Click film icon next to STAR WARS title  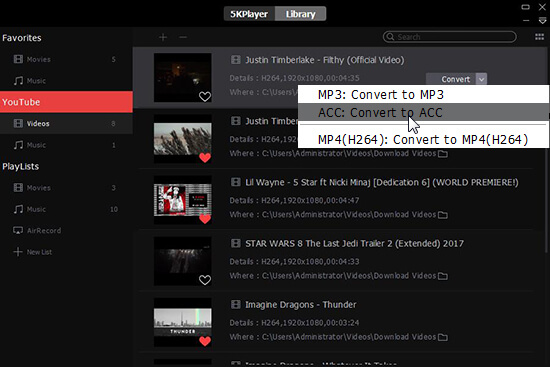click(235, 243)
